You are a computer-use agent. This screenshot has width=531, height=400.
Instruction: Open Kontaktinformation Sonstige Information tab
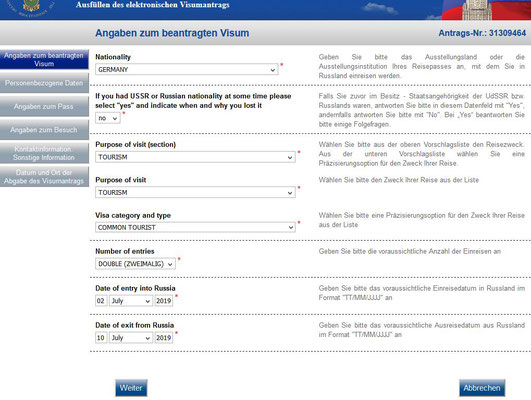(44, 153)
